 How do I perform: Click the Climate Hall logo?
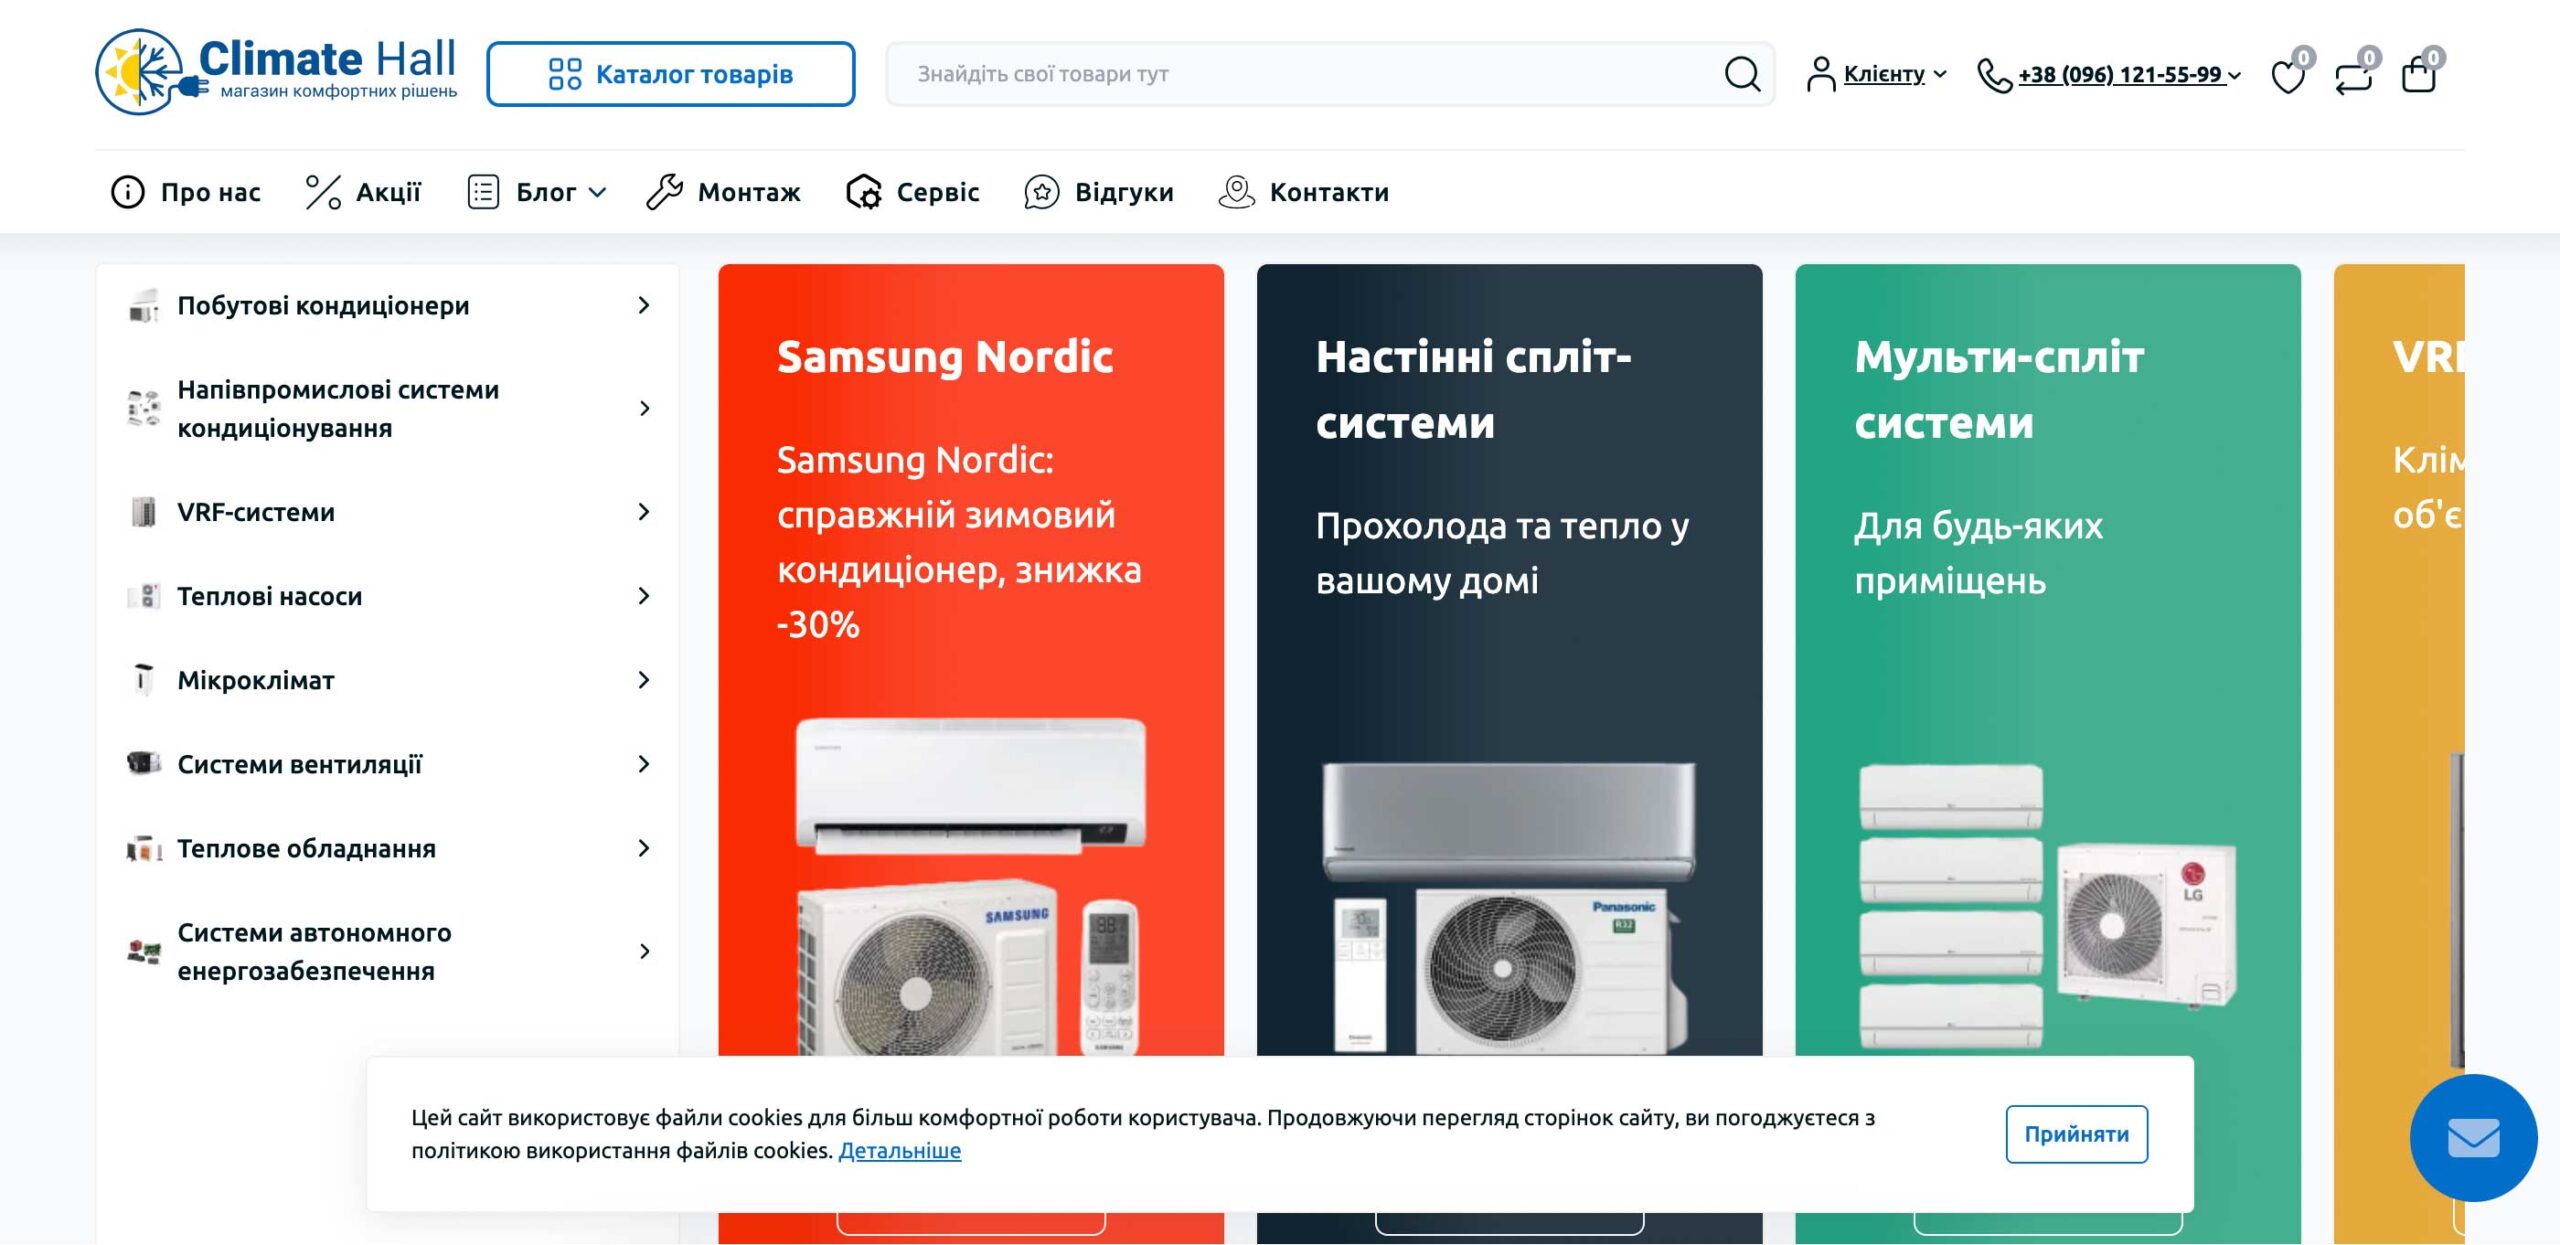[x=276, y=72]
